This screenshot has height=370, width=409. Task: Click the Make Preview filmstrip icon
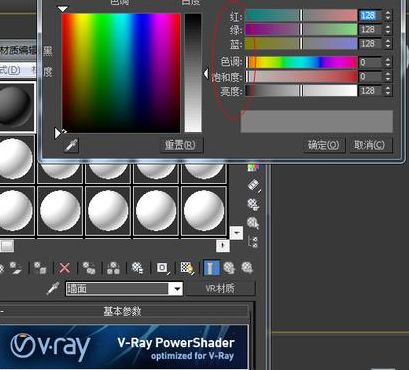pyautogui.click(x=254, y=185)
